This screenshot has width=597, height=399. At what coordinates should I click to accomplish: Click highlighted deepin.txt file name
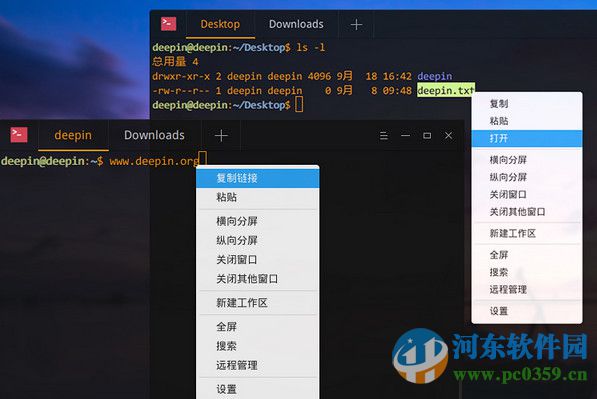tap(446, 91)
